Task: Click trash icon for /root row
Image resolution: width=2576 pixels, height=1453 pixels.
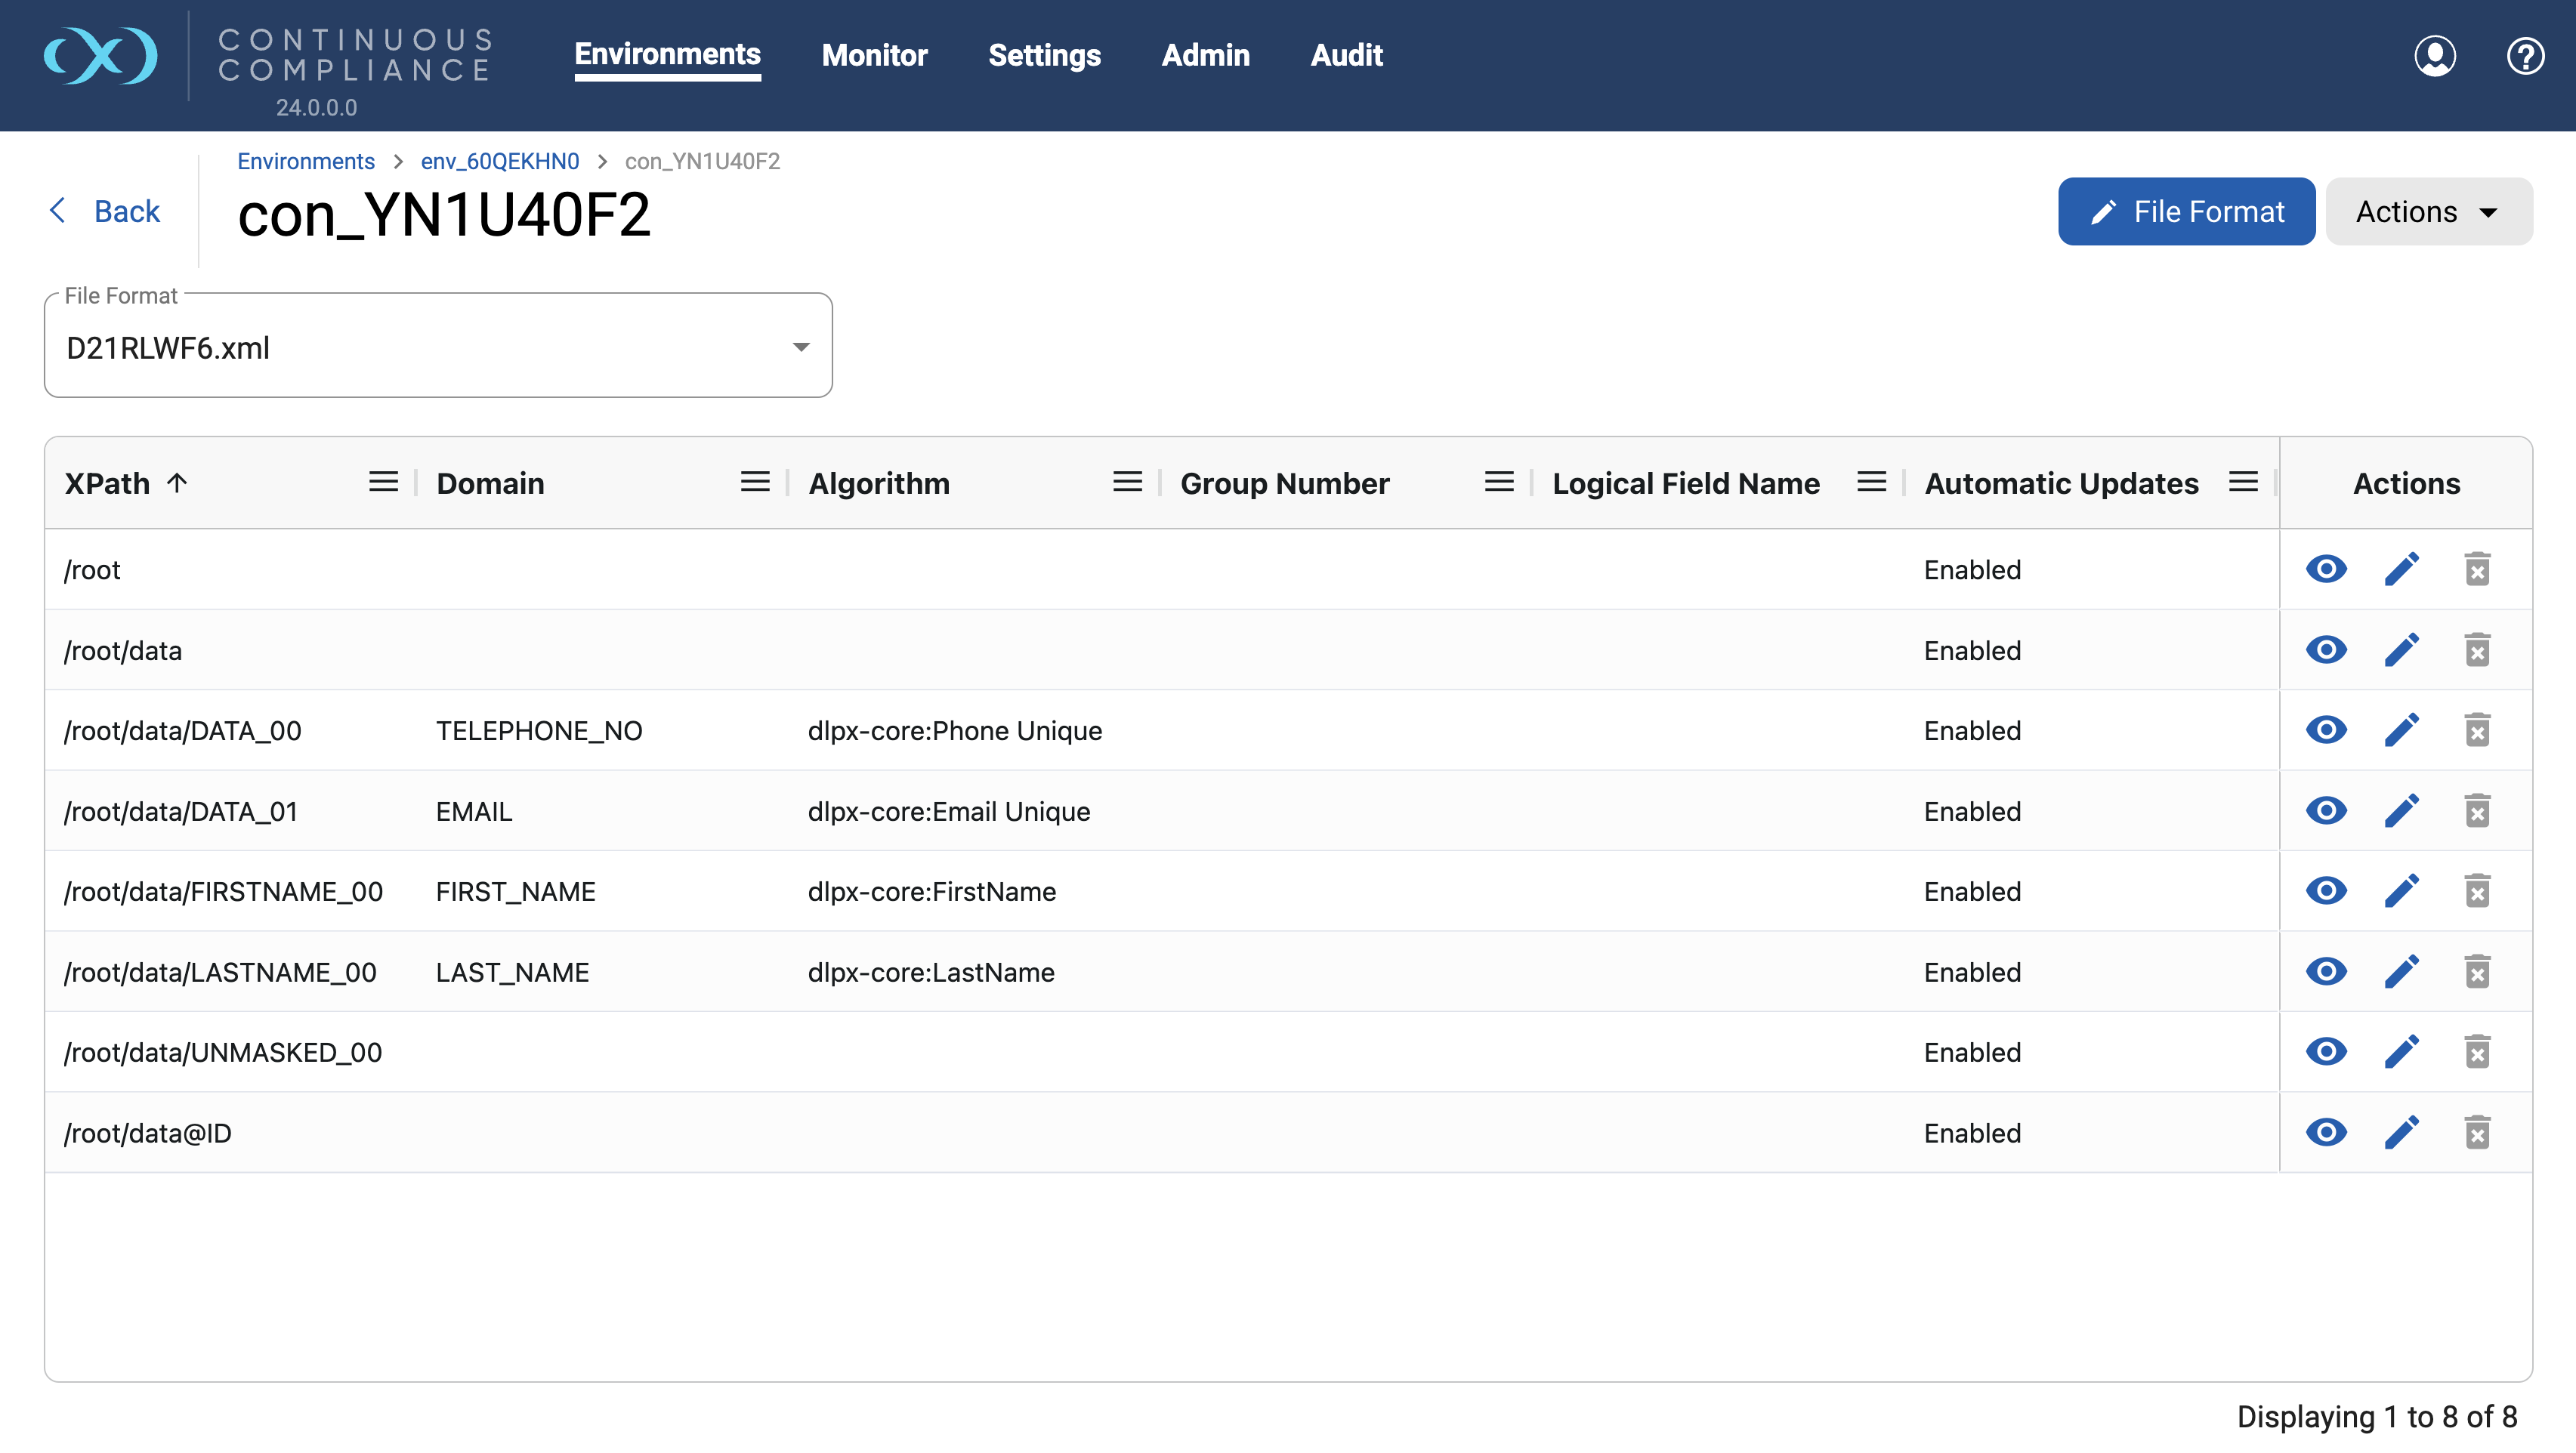Action: click(x=2477, y=570)
